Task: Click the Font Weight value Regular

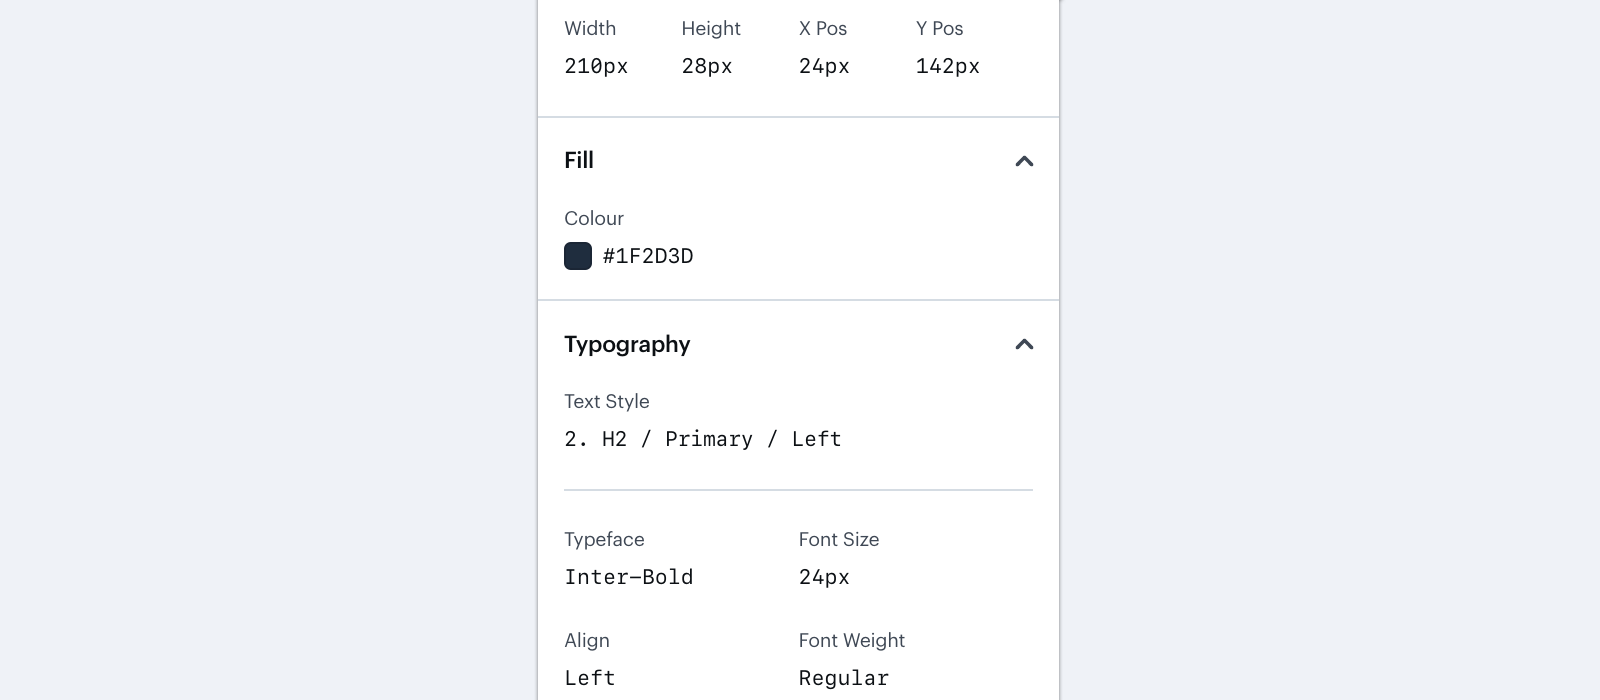Action: 843,678
